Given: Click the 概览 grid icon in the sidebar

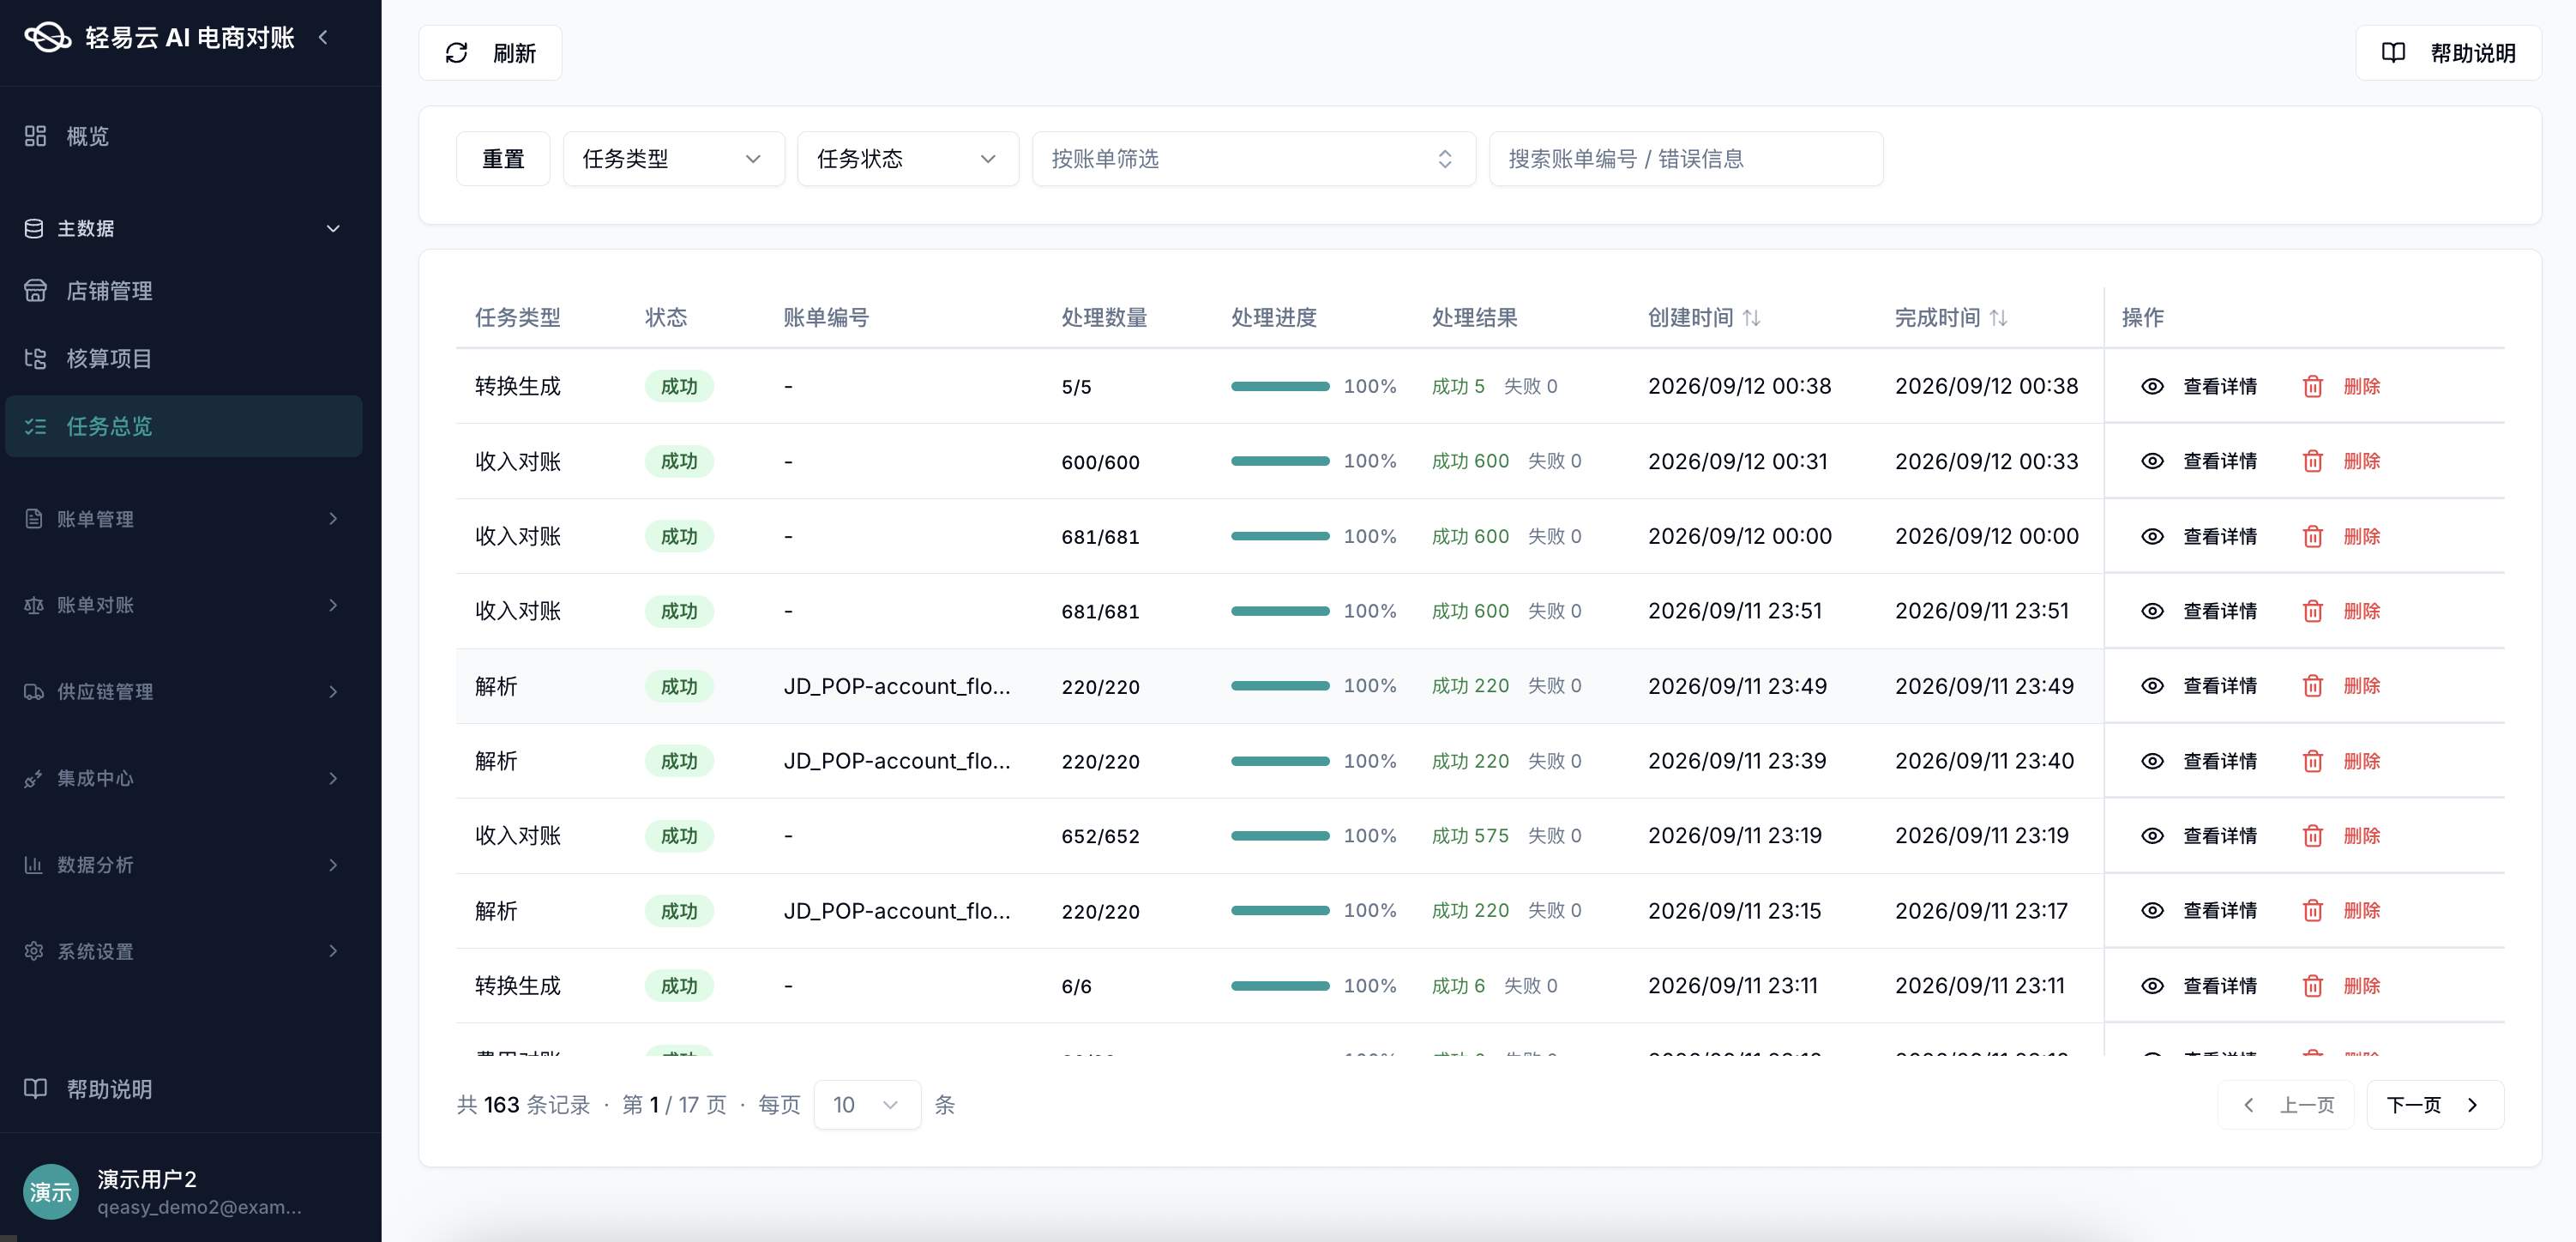Looking at the screenshot, I should click(36, 136).
